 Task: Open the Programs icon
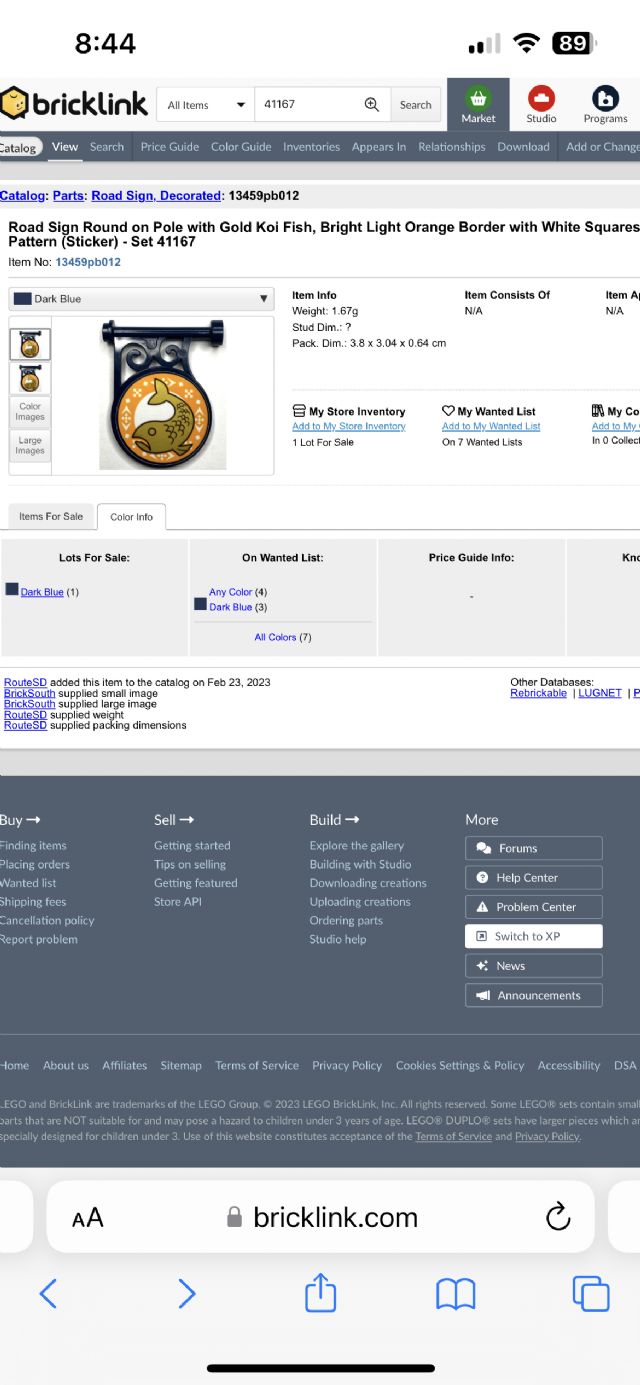tap(605, 104)
